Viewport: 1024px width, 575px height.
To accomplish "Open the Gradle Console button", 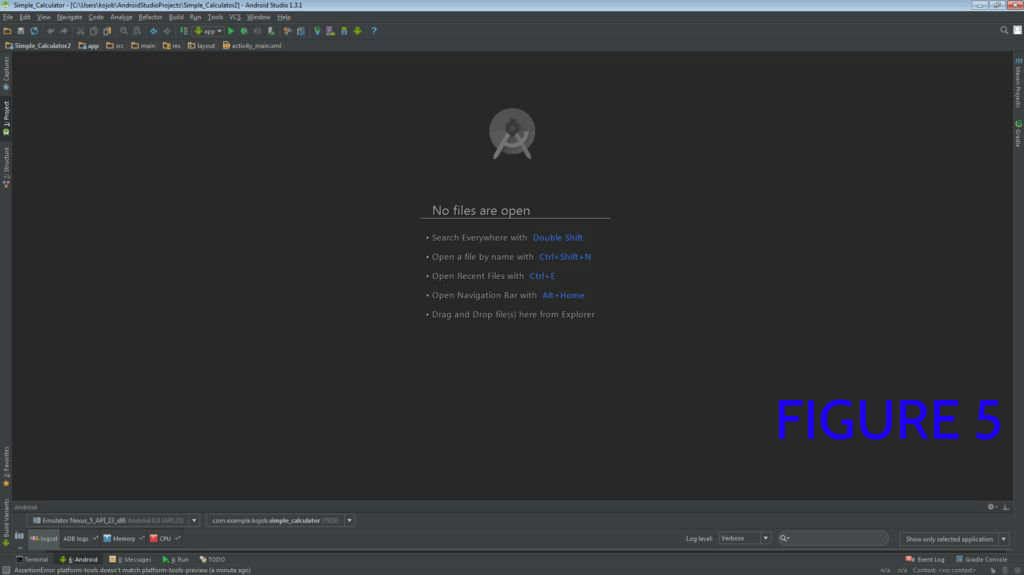I will pyautogui.click(x=982, y=559).
